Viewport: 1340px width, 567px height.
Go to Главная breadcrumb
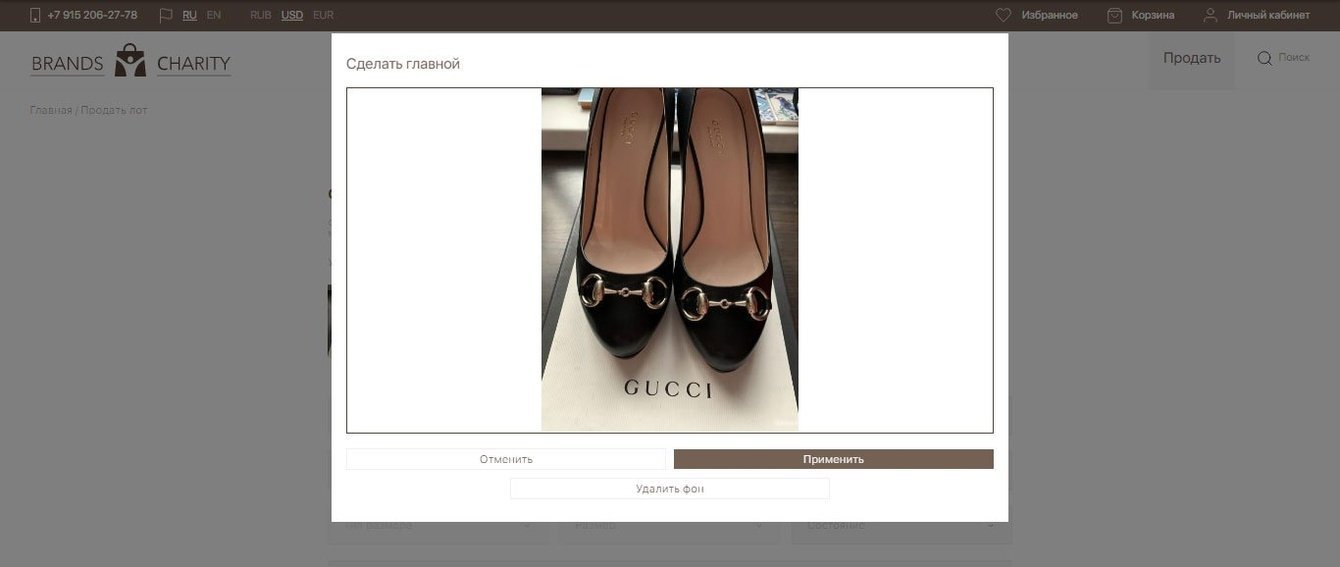click(x=51, y=110)
